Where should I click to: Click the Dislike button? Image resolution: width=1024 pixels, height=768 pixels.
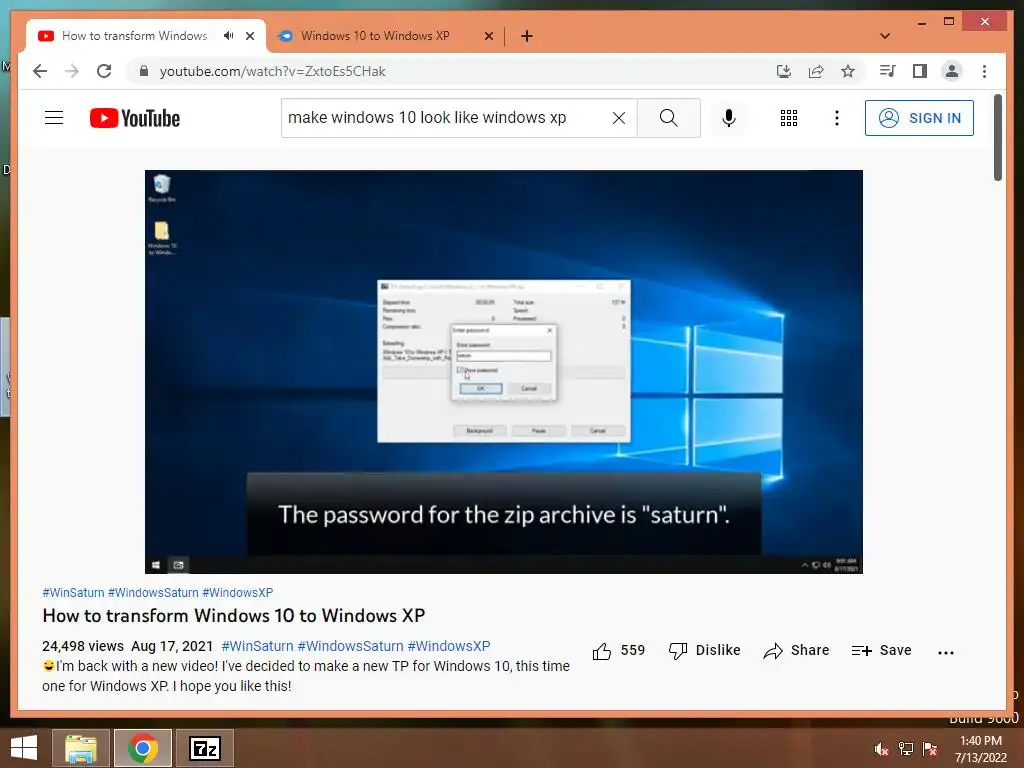click(705, 650)
